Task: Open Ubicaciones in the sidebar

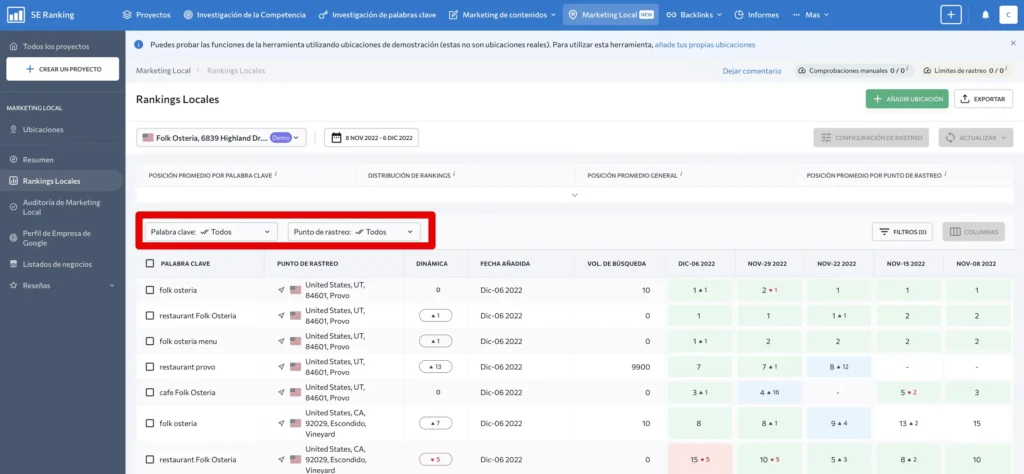Action: pyautogui.click(x=37, y=129)
